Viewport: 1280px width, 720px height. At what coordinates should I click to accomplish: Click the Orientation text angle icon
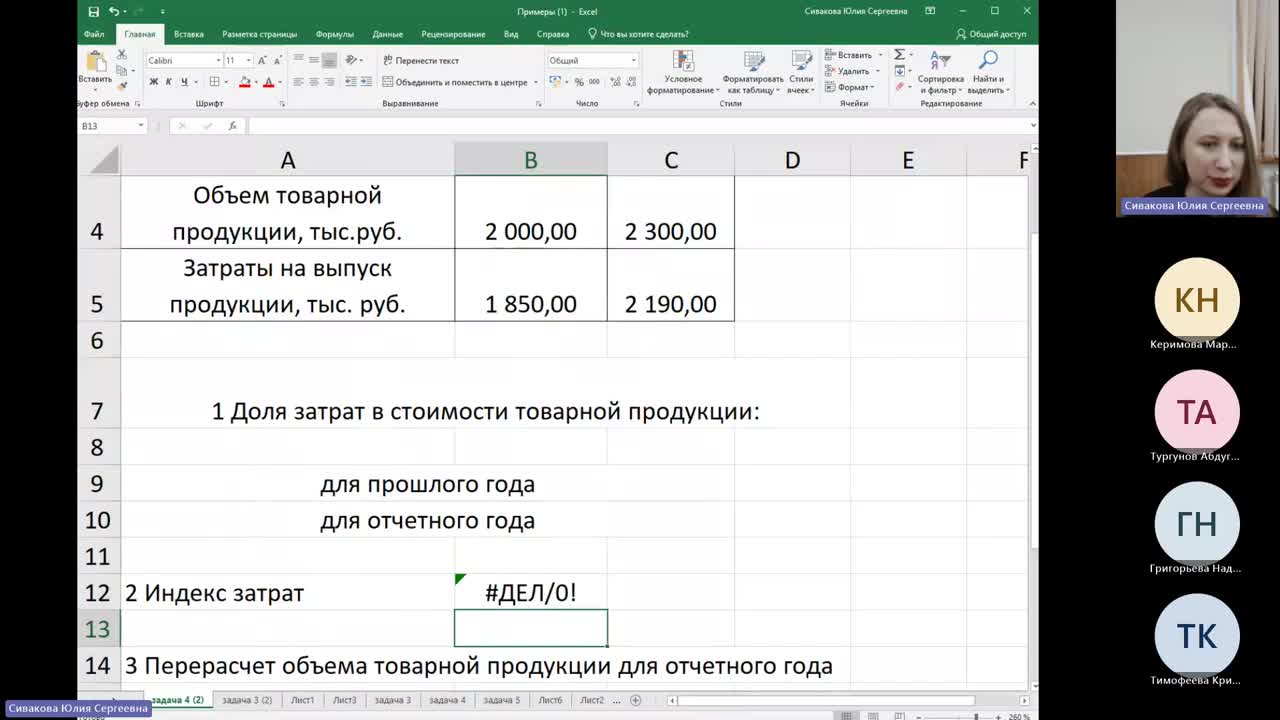coord(352,60)
